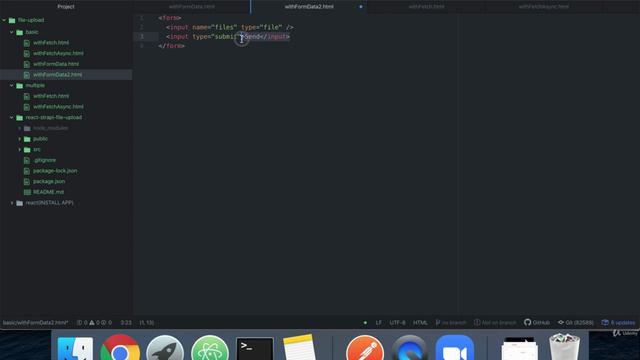The height and width of the screenshot is (360, 640).
Task: Launch Postman from the Dock
Action: (365, 348)
